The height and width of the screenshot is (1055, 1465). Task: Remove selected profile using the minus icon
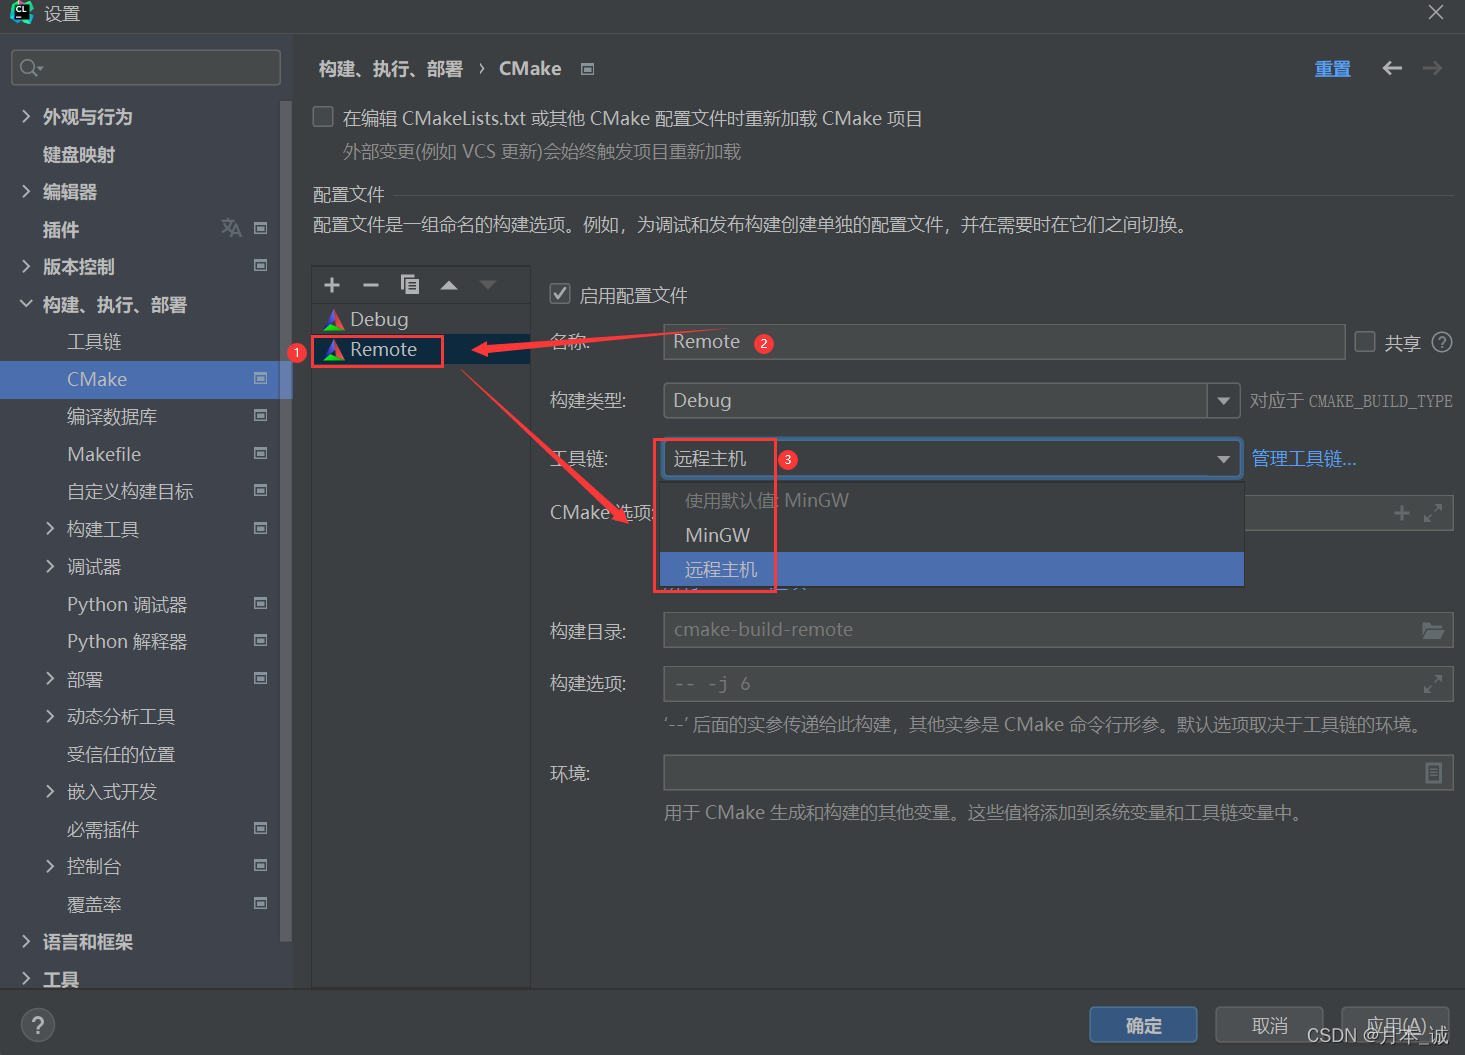(370, 285)
